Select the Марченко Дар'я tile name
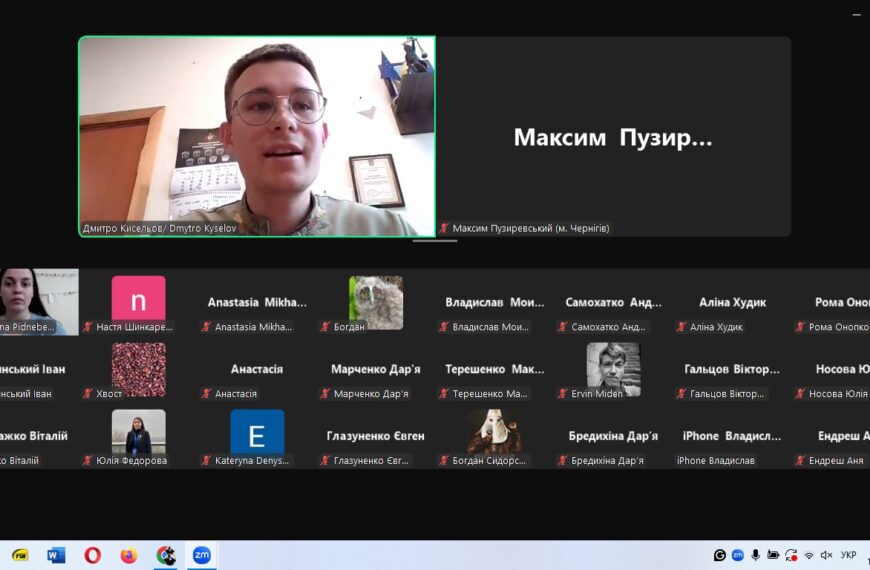 (376, 369)
